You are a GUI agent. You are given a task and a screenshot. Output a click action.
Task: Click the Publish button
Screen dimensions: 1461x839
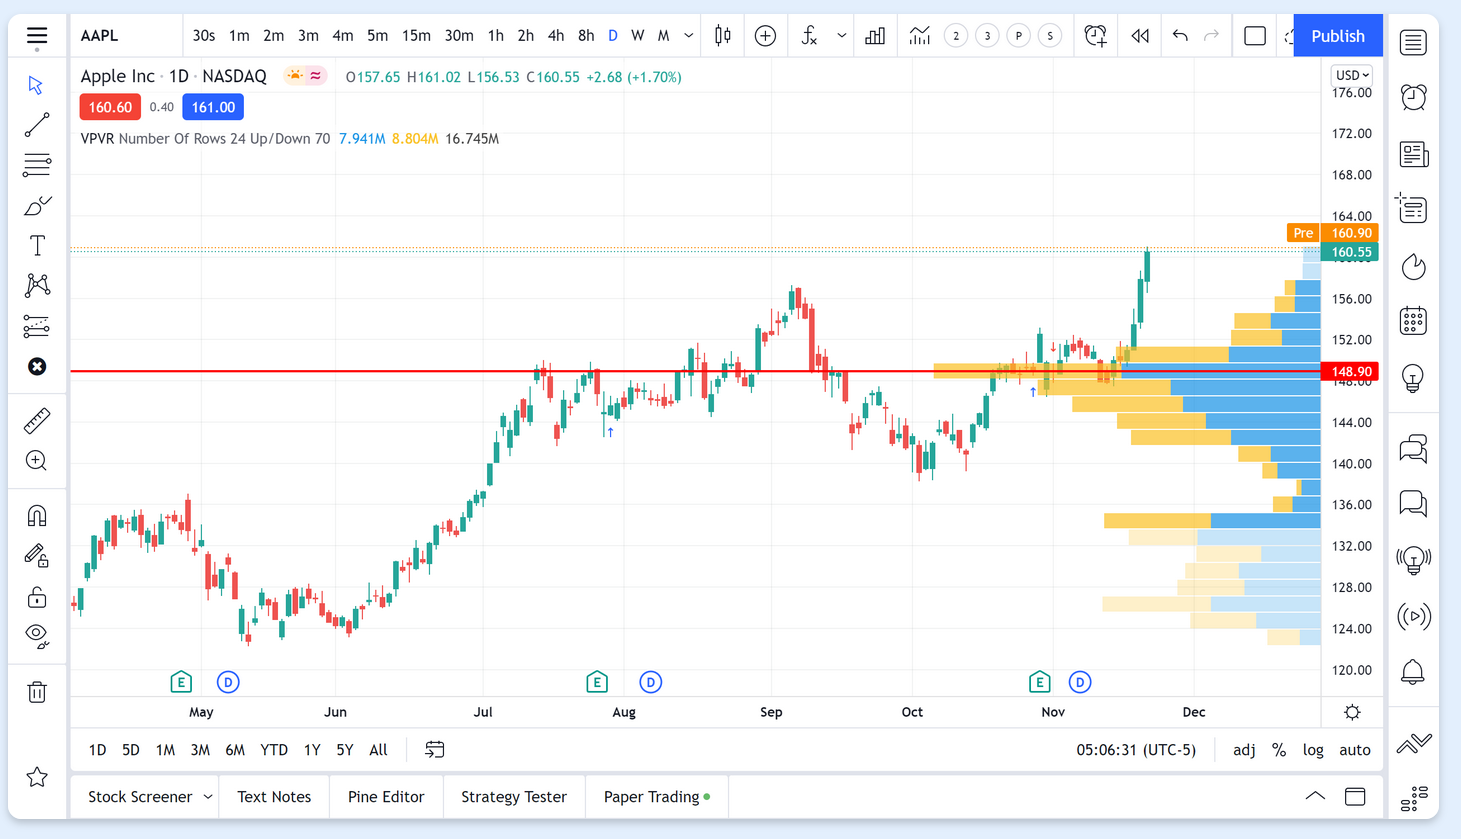[x=1338, y=36]
